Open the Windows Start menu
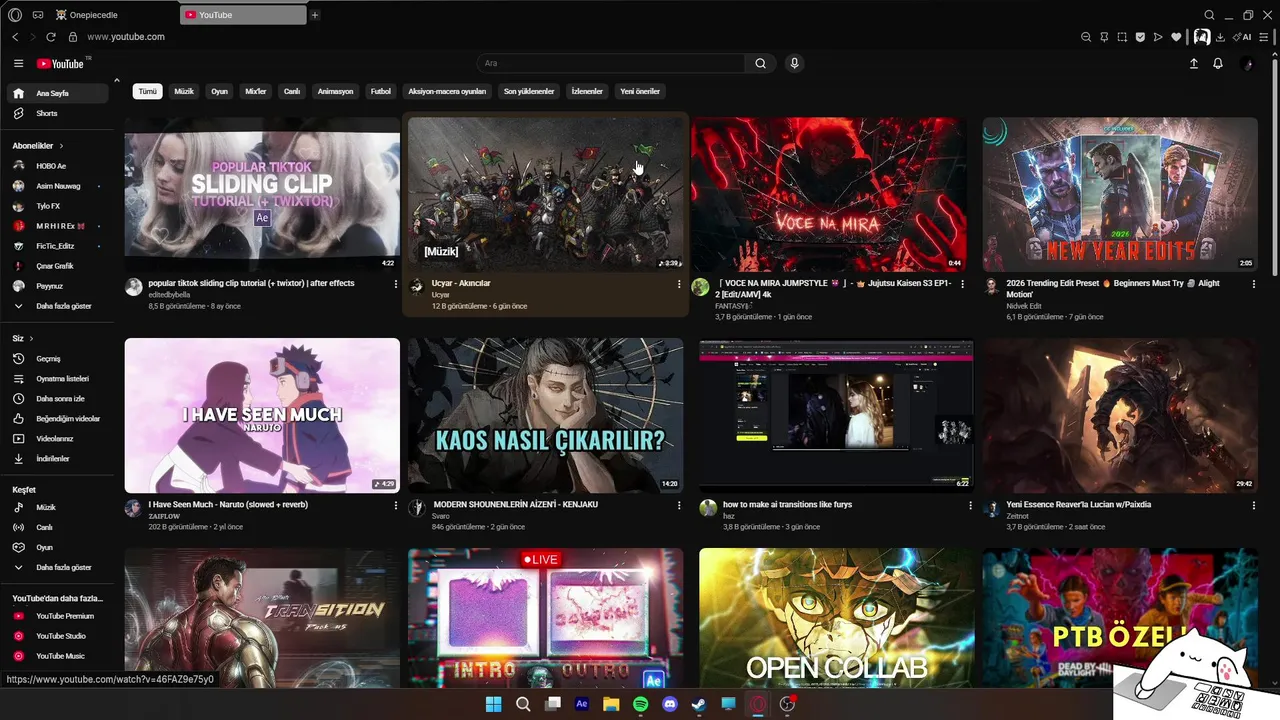1280x720 pixels. coord(493,704)
